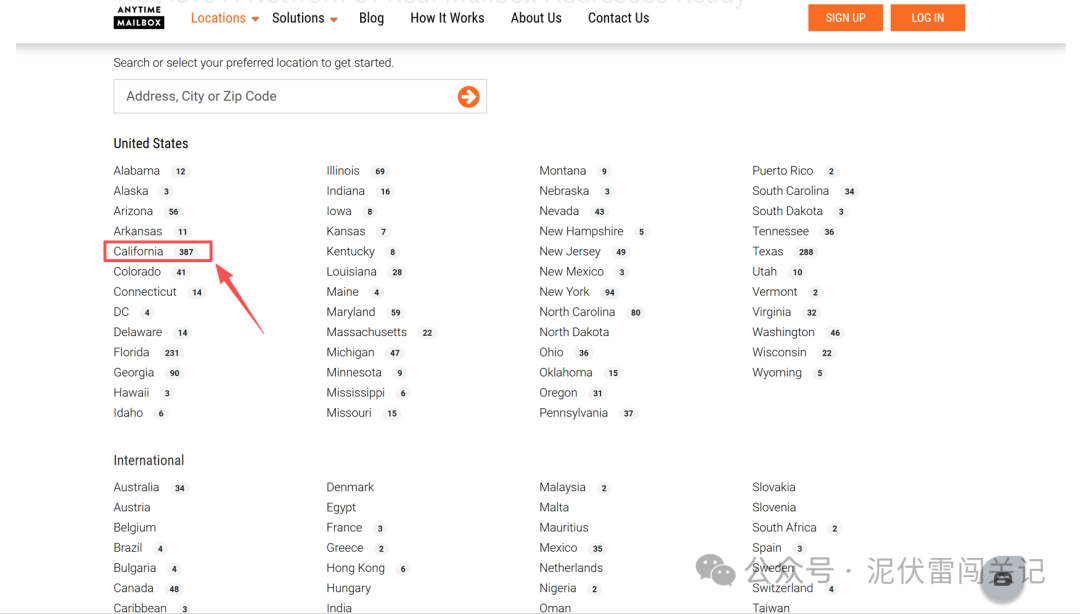Open Denmark international locations

350,487
